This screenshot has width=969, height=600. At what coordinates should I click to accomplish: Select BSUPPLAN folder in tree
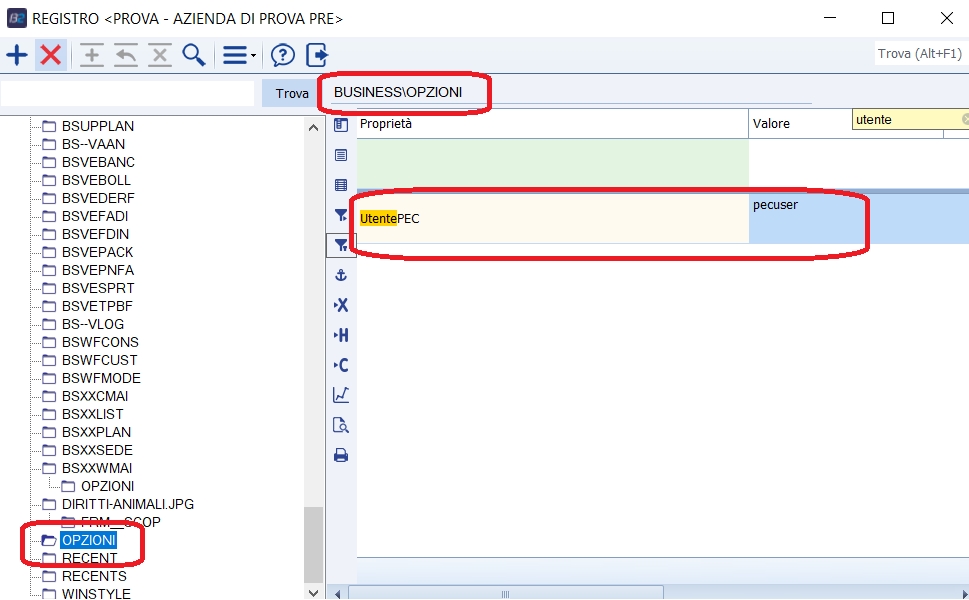coord(98,126)
